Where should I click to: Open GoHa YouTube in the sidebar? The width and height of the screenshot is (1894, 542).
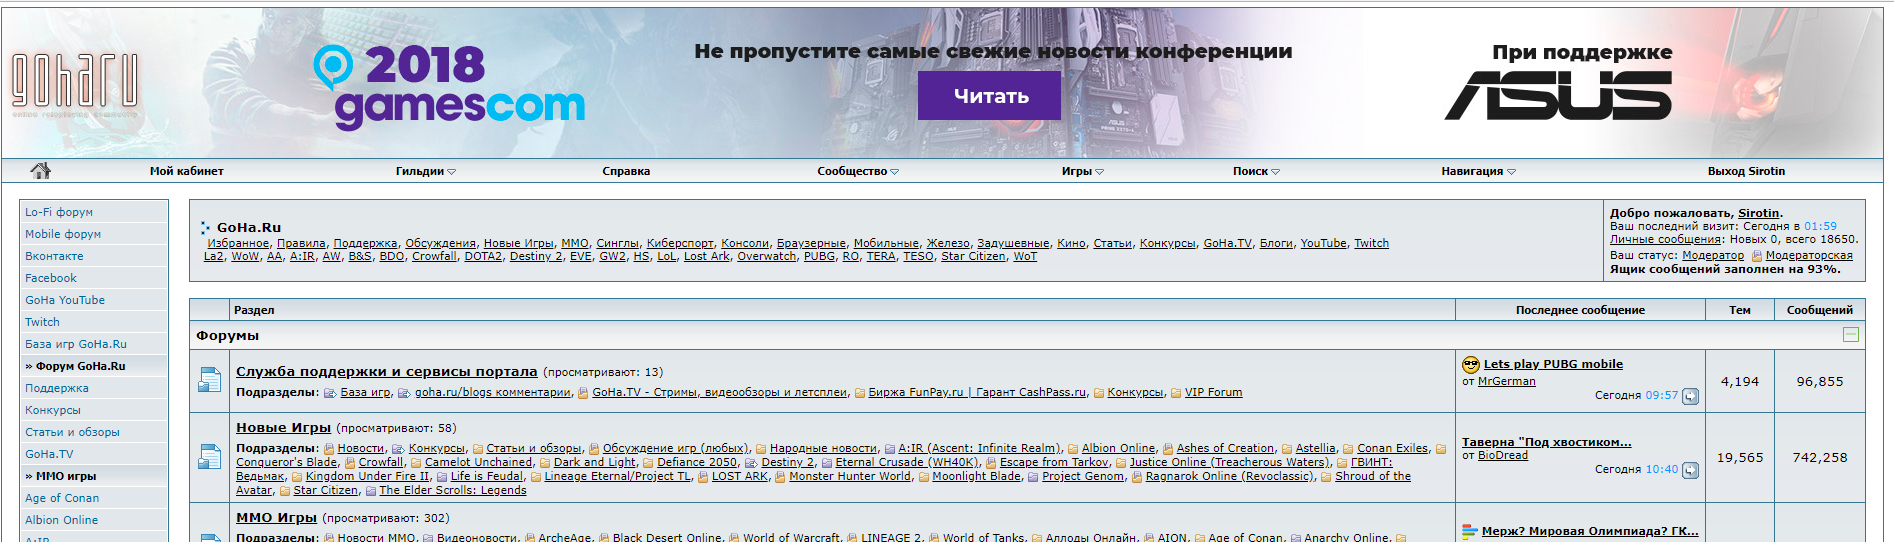65,300
